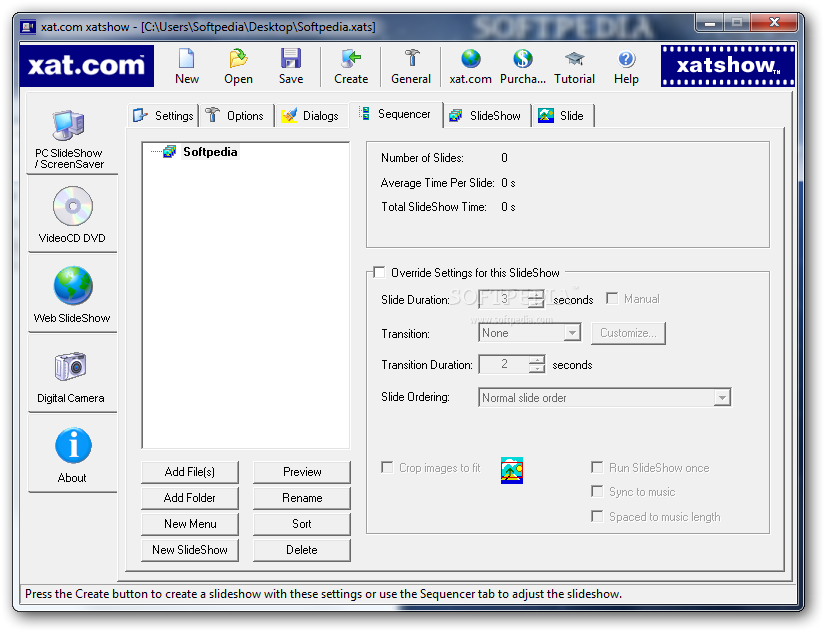Click "Total SlideShow Time:" label

click(434, 207)
